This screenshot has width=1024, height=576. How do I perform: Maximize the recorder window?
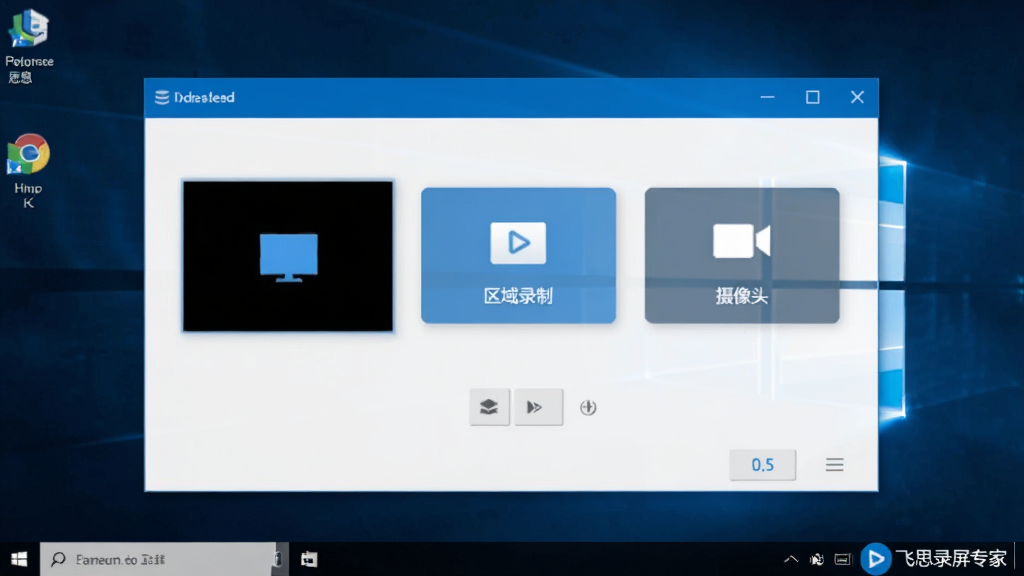tap(812, 97)
